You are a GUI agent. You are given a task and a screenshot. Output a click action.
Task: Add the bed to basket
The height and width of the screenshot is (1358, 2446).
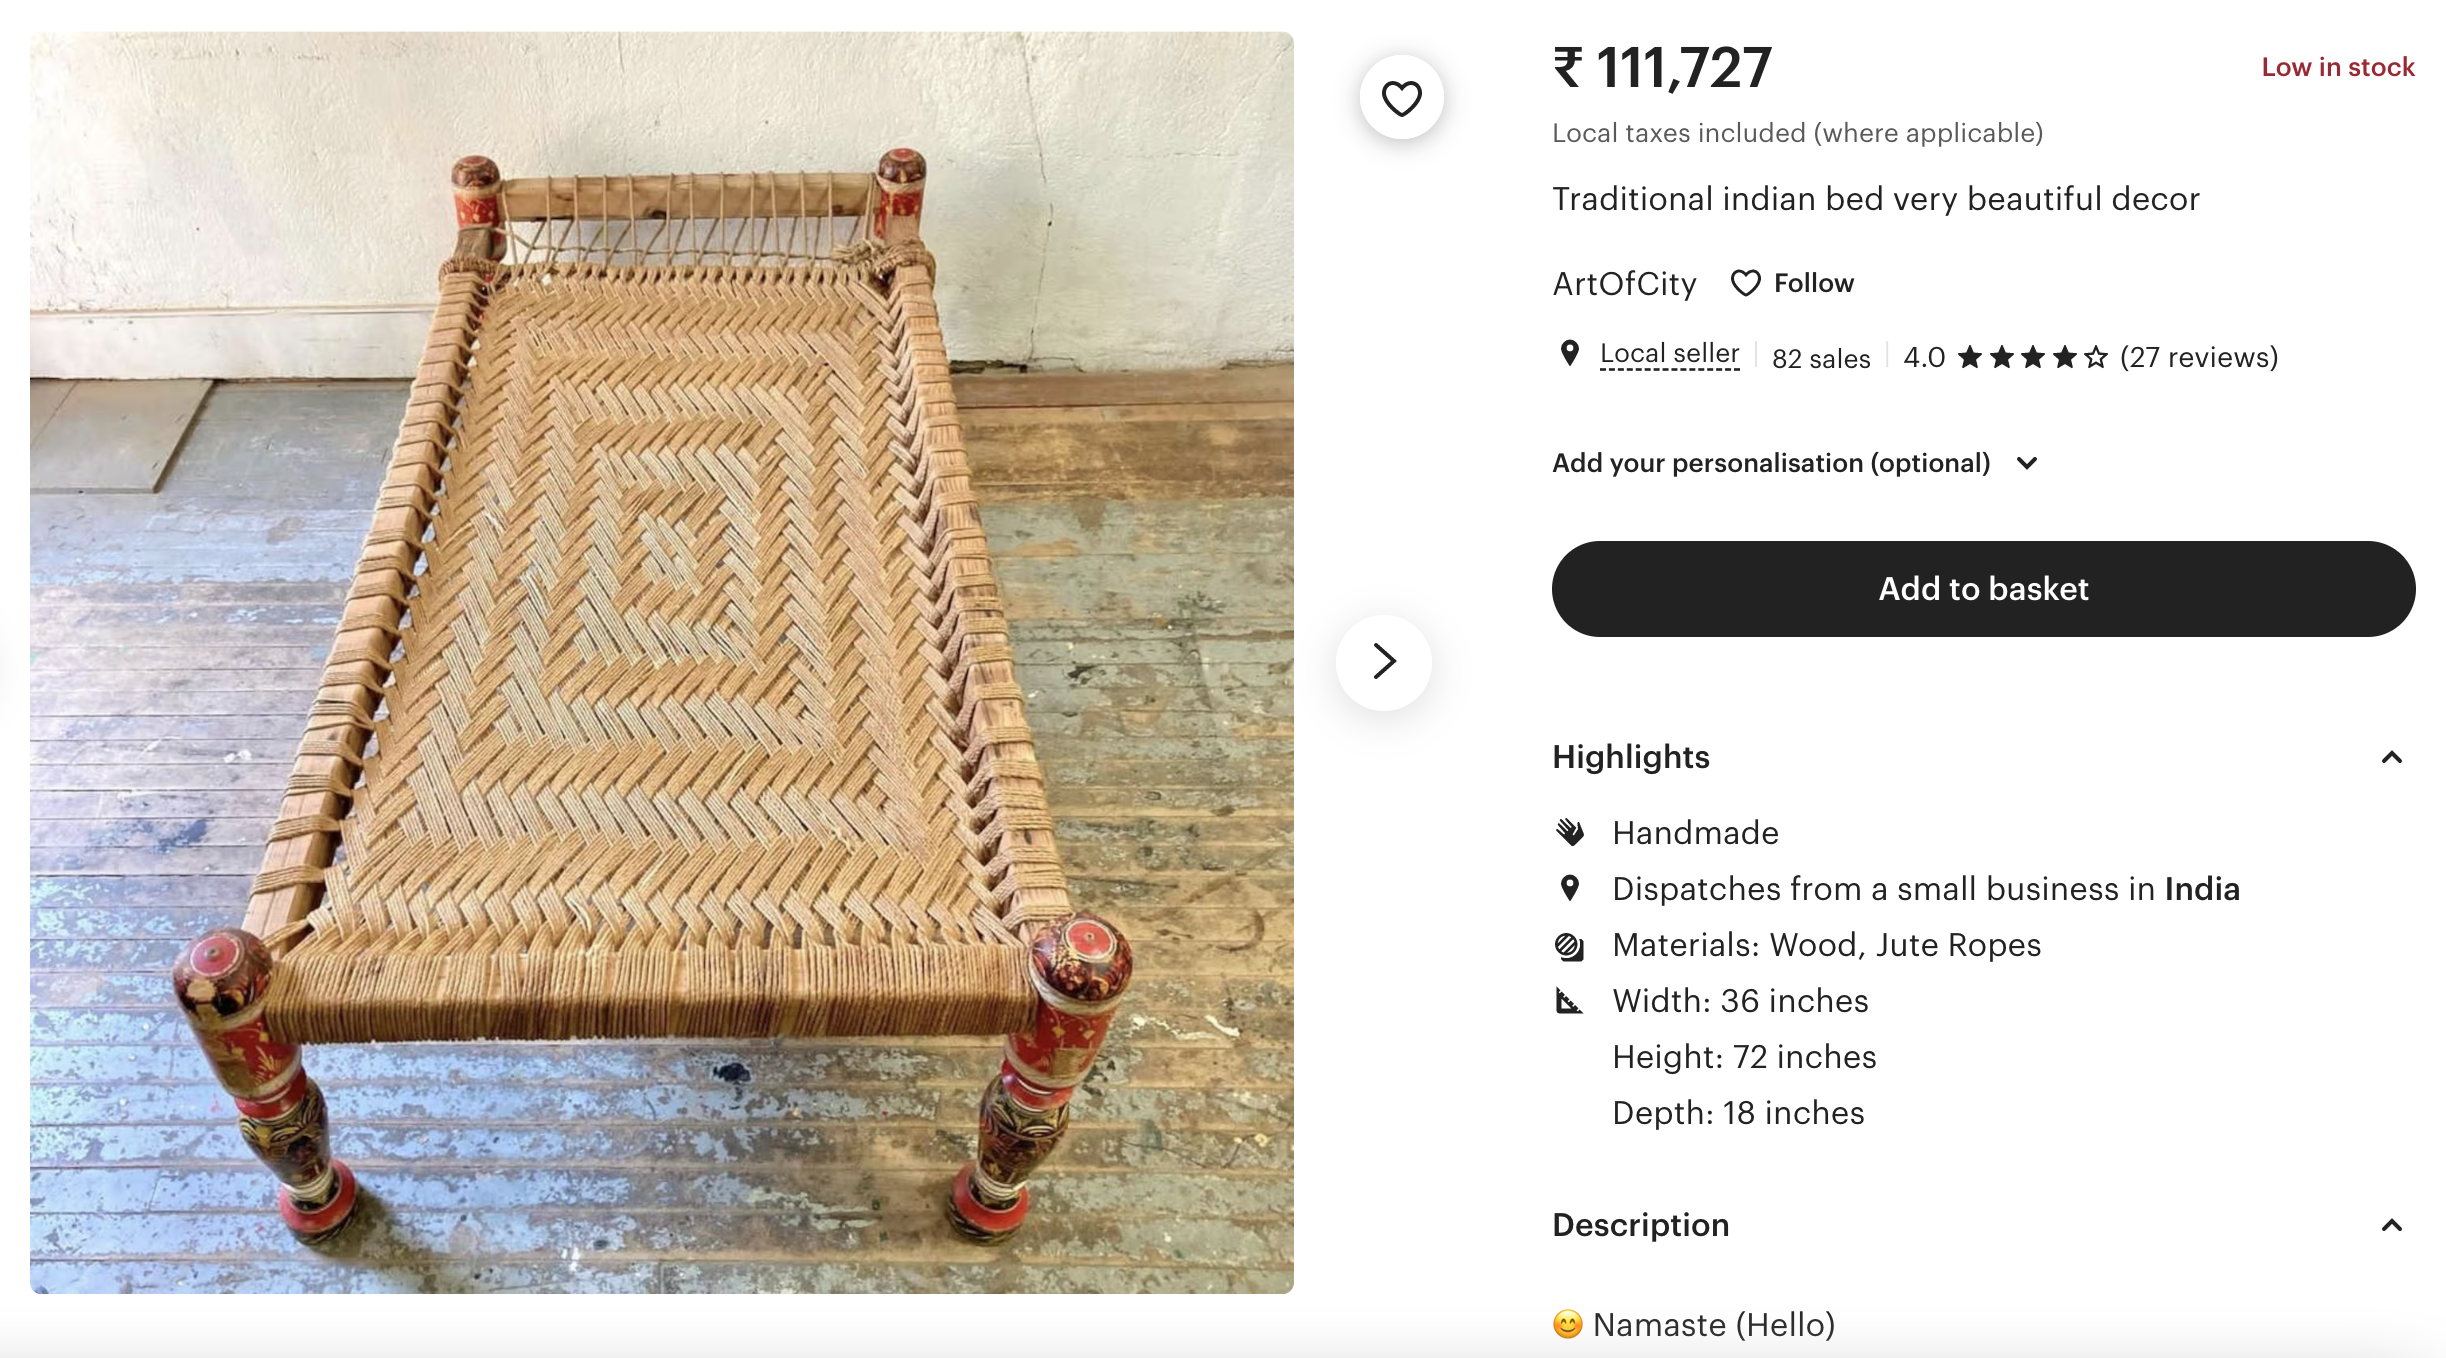1983,589
